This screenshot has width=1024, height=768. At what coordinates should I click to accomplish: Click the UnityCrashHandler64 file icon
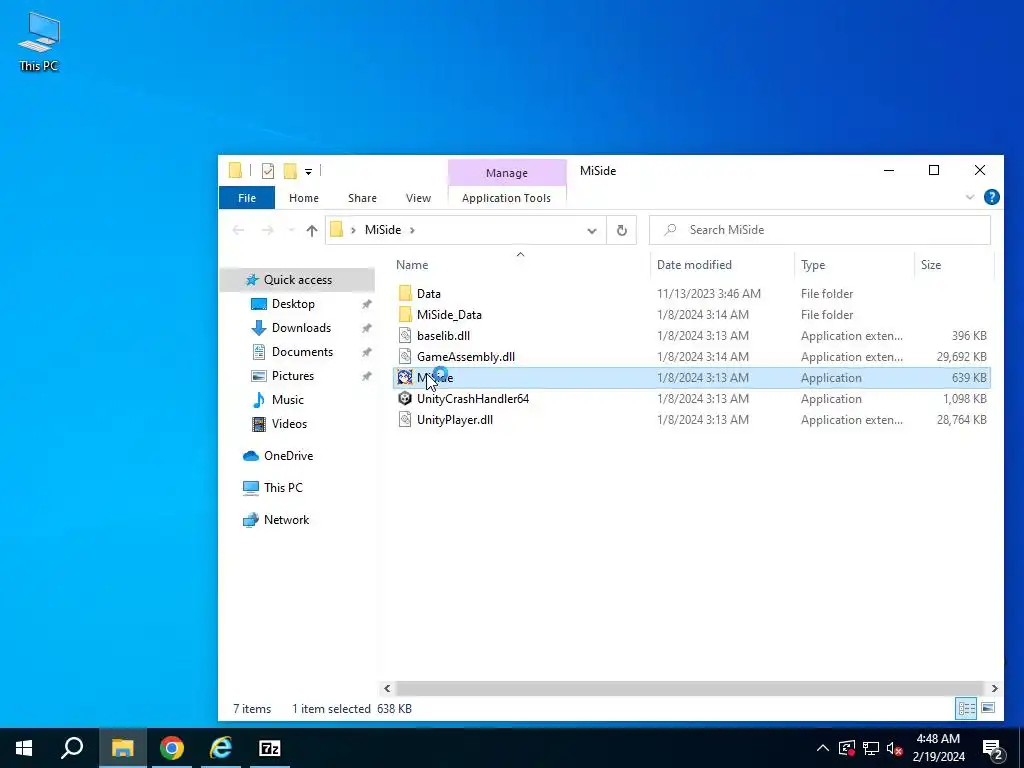(405, 398)
